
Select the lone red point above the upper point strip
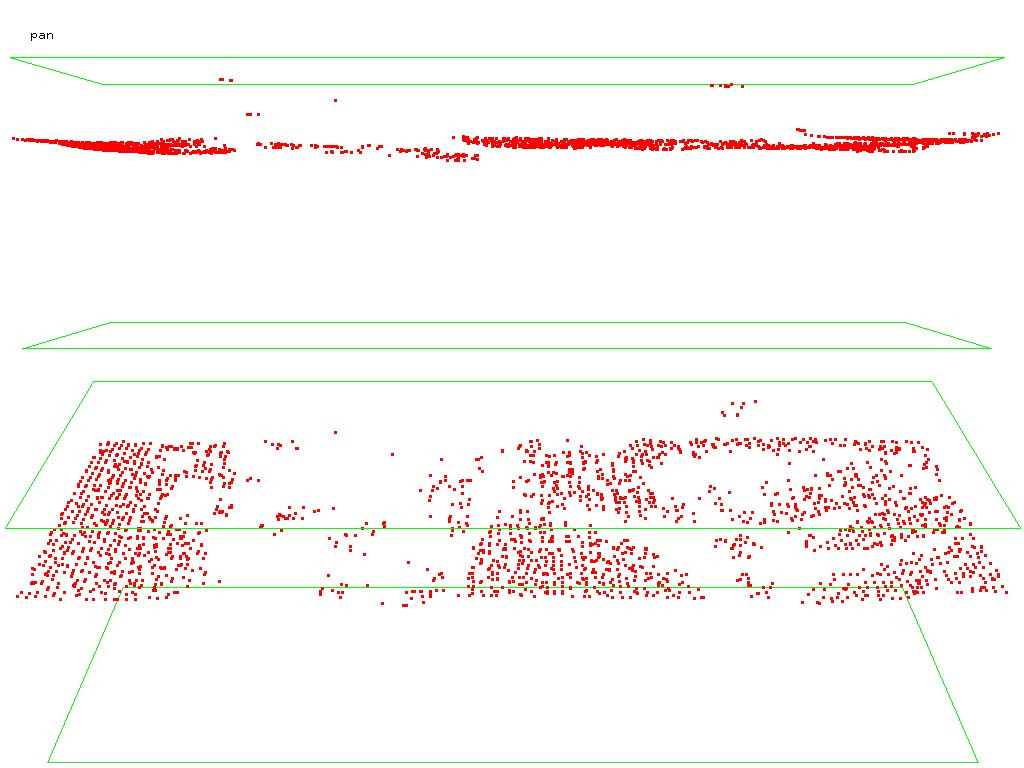pyautogui.click(x=335, y=100)
